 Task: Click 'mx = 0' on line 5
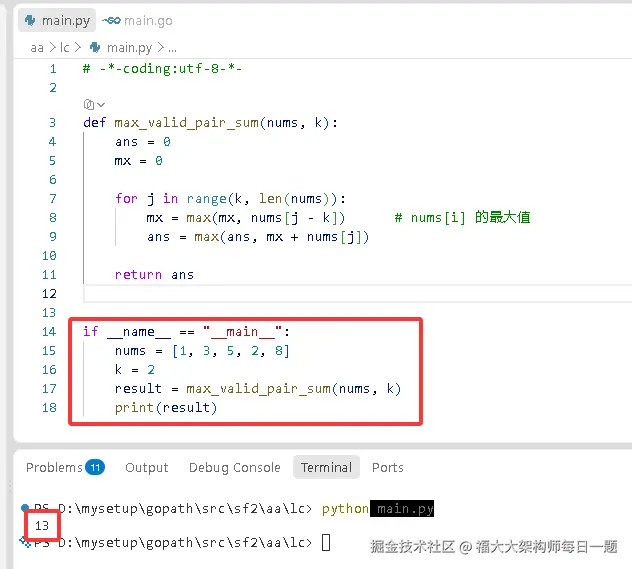coord(139,161)
